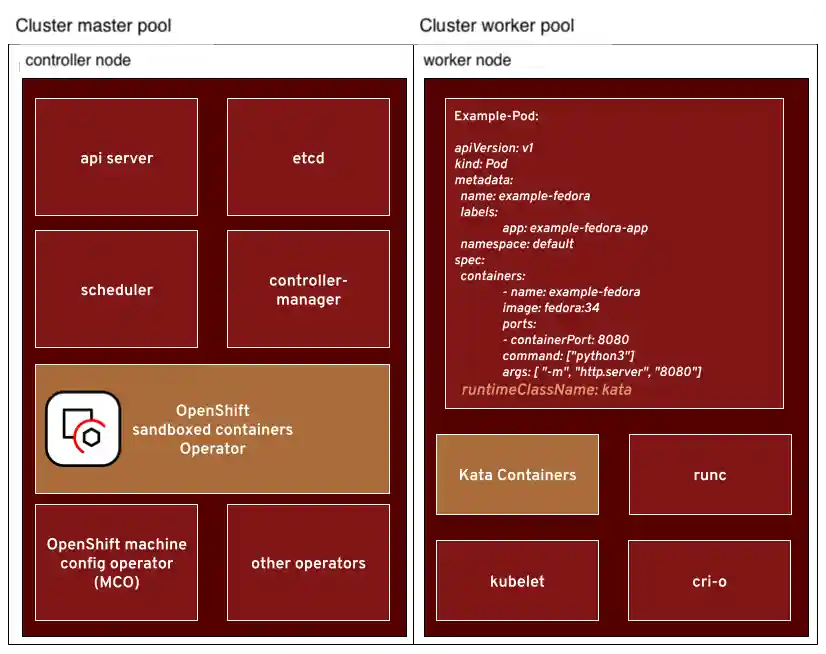Click the runtimeClassName: kata line
The image size is (826, 654).
pos(546,389)
